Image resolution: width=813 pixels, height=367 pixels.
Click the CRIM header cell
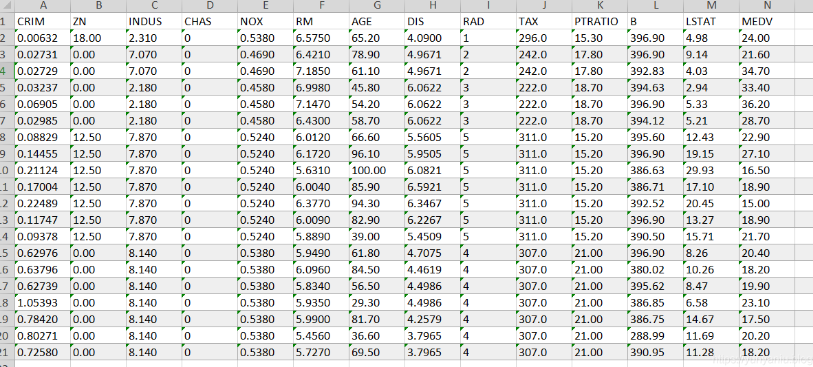click(43, 21)
